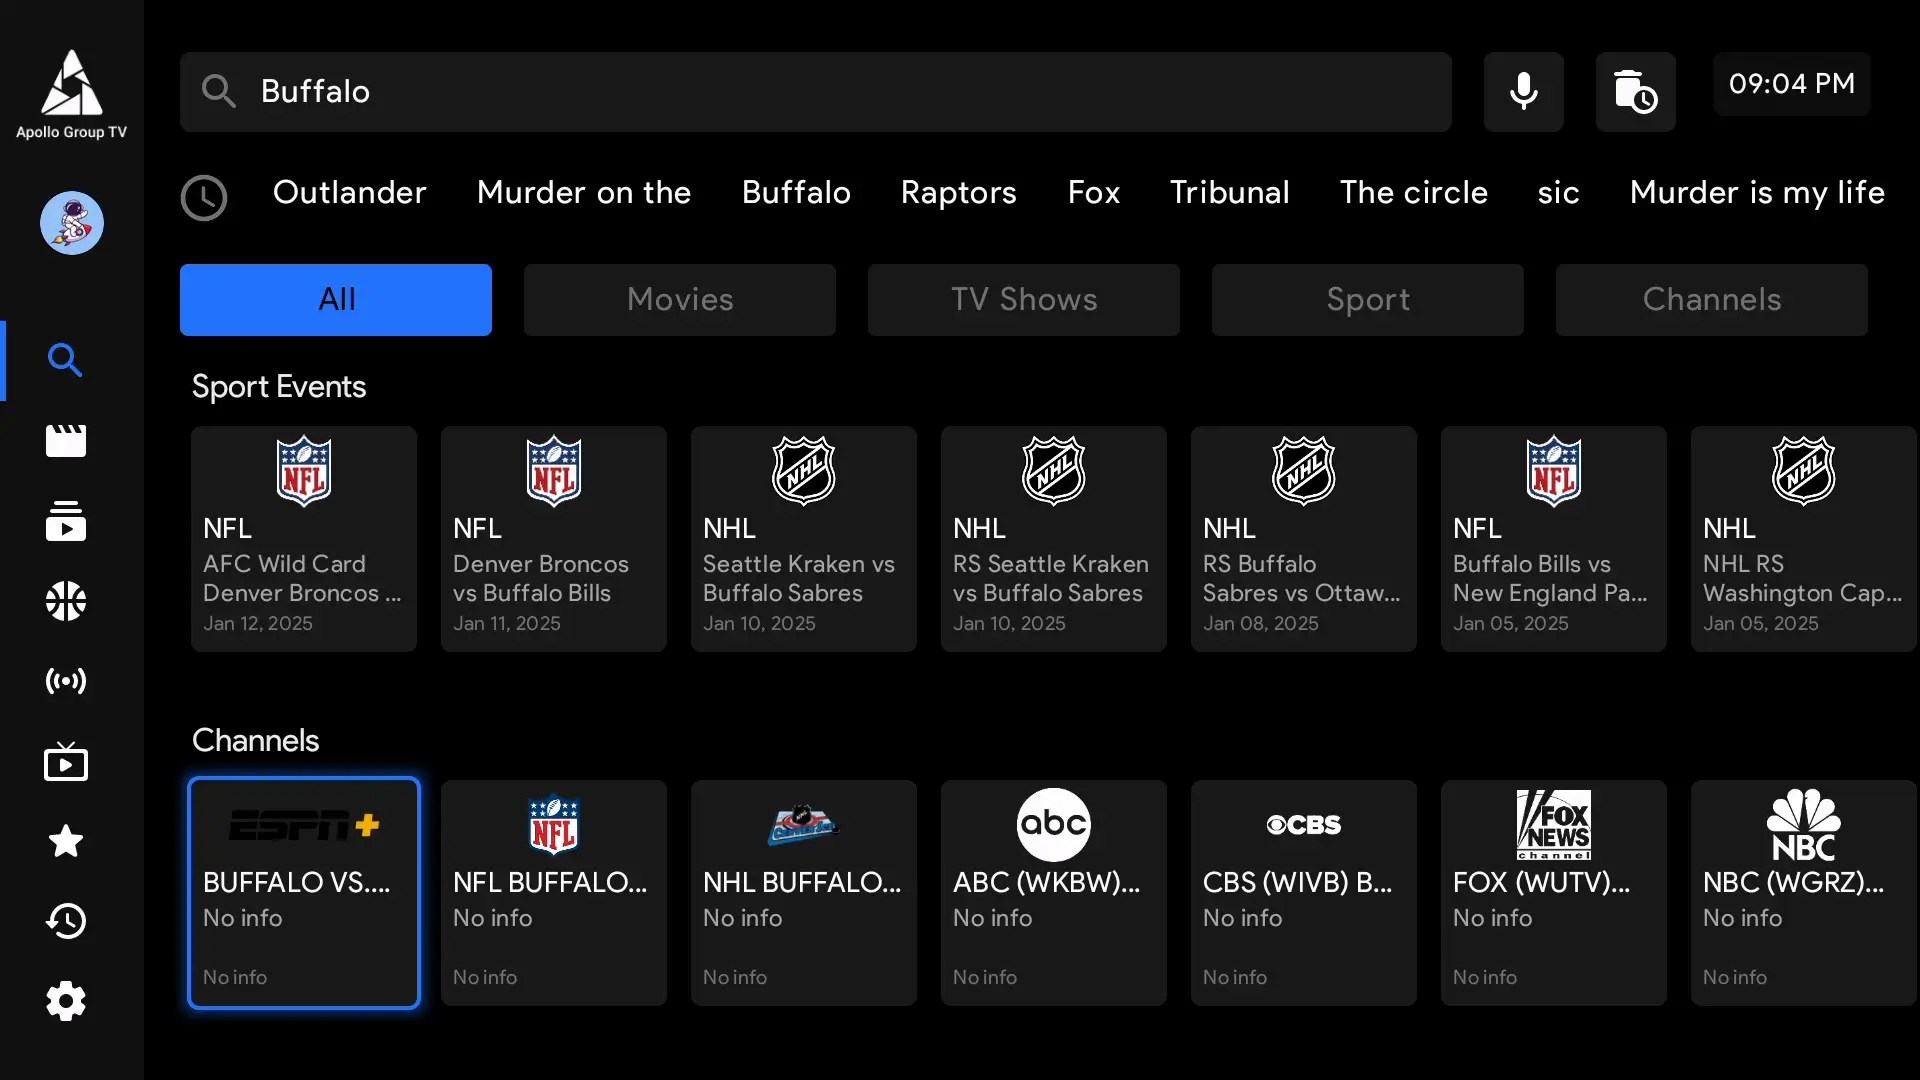Open AFC Wild Card Denver Broncos event
The height and width of the screenshot is (1080, 1920).
tap(304, 539)
